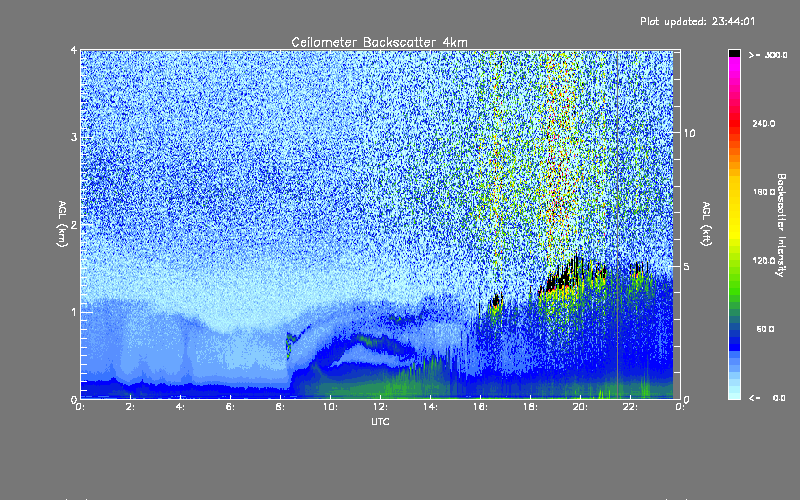Click the "12:" UTC tick label
The width and height of the screenshot is (800, 500).
point(381,407)
